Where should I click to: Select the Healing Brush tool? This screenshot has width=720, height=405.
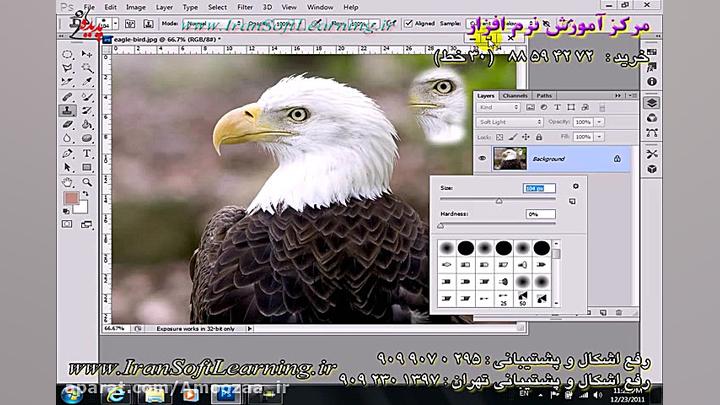[68, 96]
